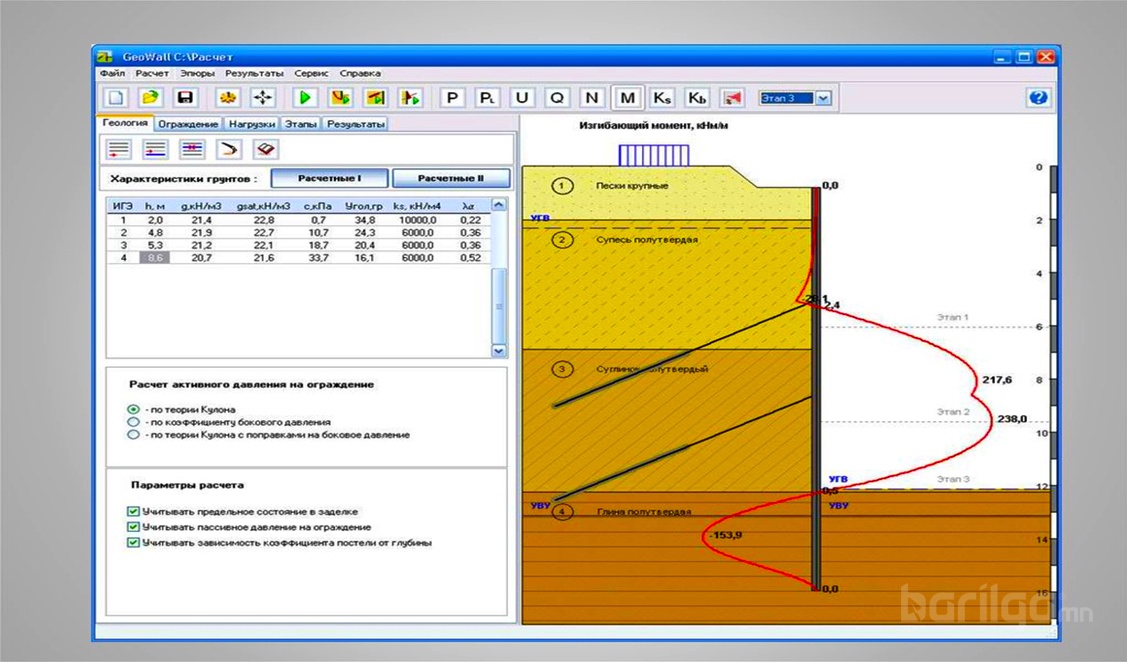This screenshot has width=1127, height=662.
Task: Open help via the blue question icon
Action: click(1037, 97)
